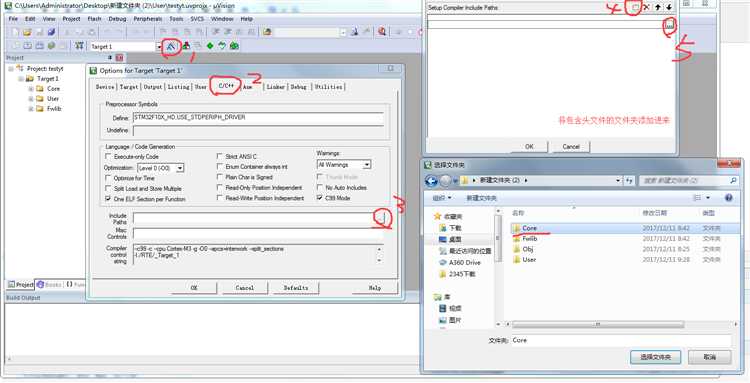Click the Back arrow in folder dialog
This screenshot has height=383, width=750.
(431, 181)
